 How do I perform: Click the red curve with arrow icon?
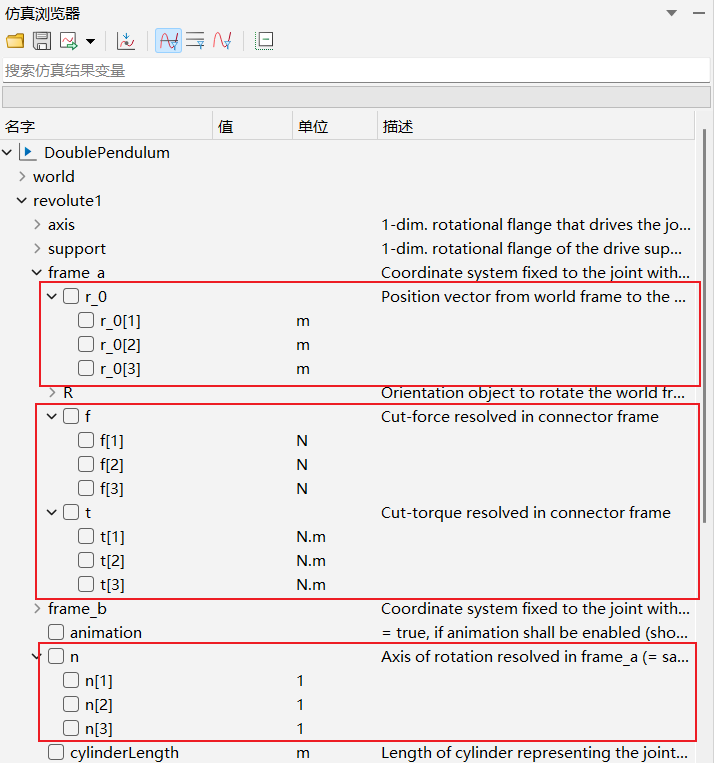point(222,41)
